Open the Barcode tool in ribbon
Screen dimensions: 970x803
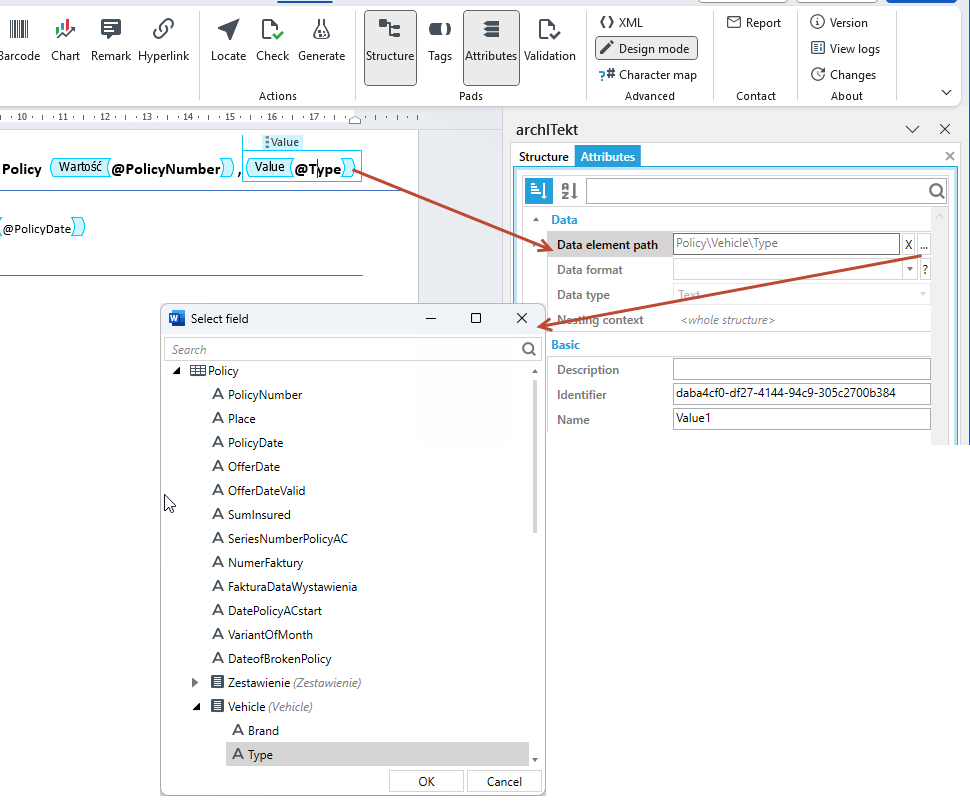pos(19,41)
